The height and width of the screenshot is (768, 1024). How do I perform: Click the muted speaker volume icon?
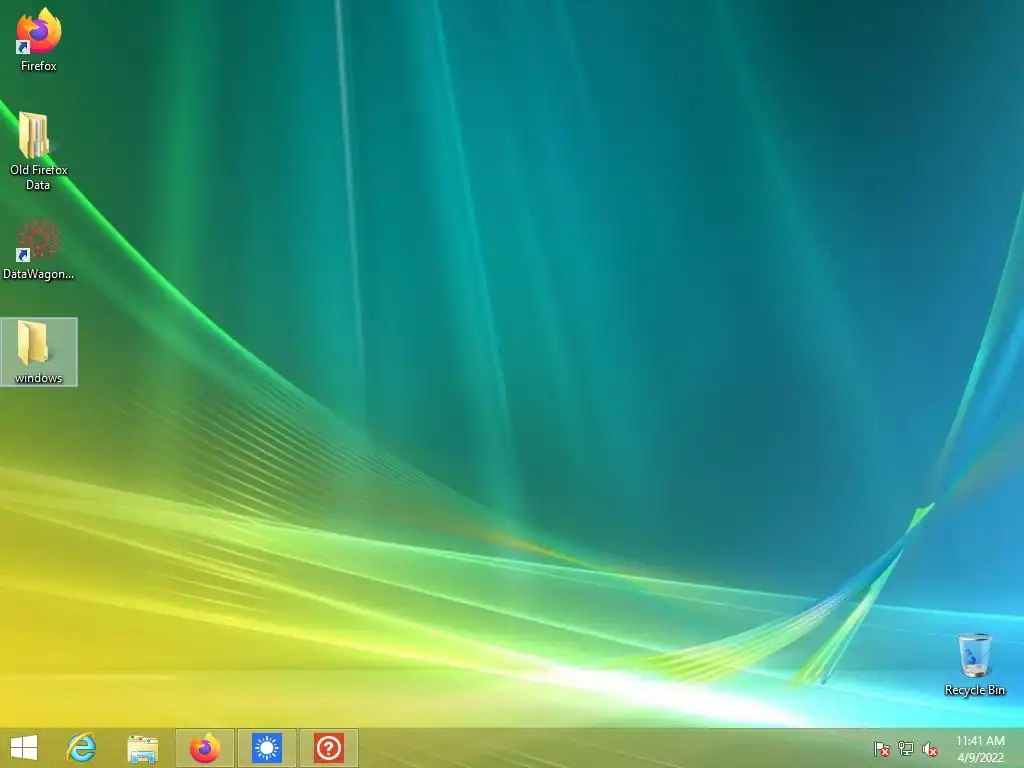[929, 749]
